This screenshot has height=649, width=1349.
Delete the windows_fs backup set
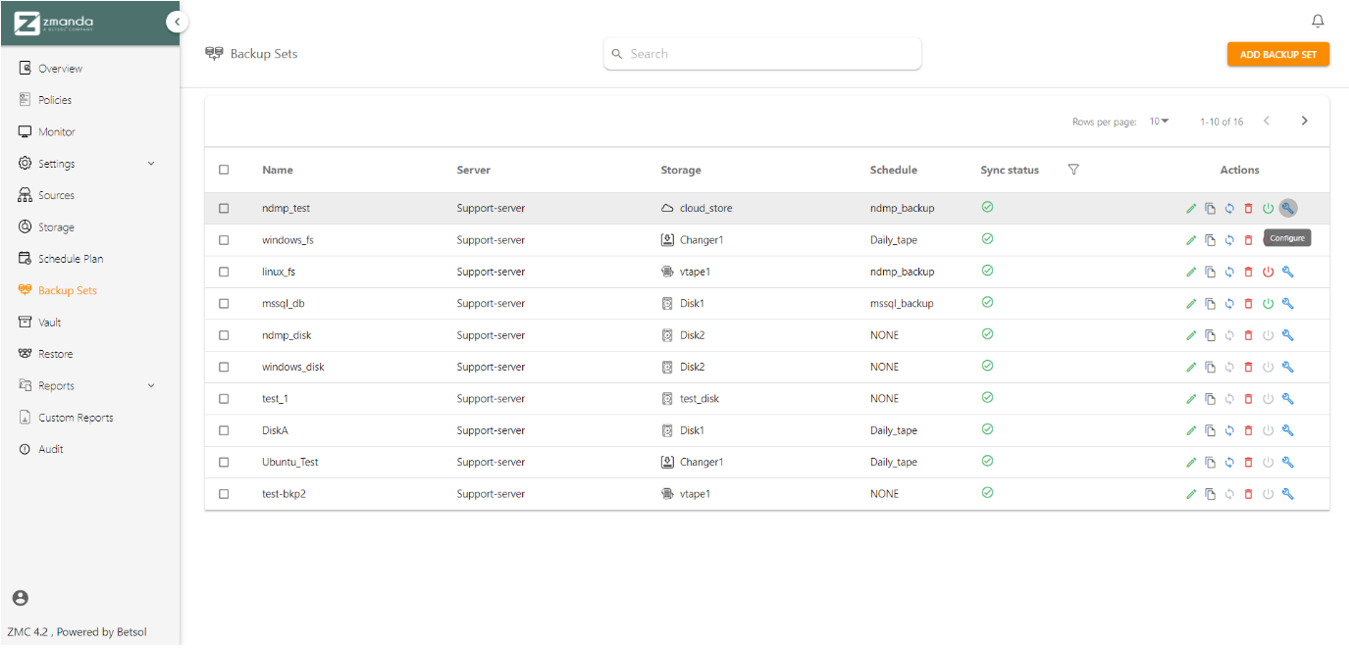(x=1248, y=240)
